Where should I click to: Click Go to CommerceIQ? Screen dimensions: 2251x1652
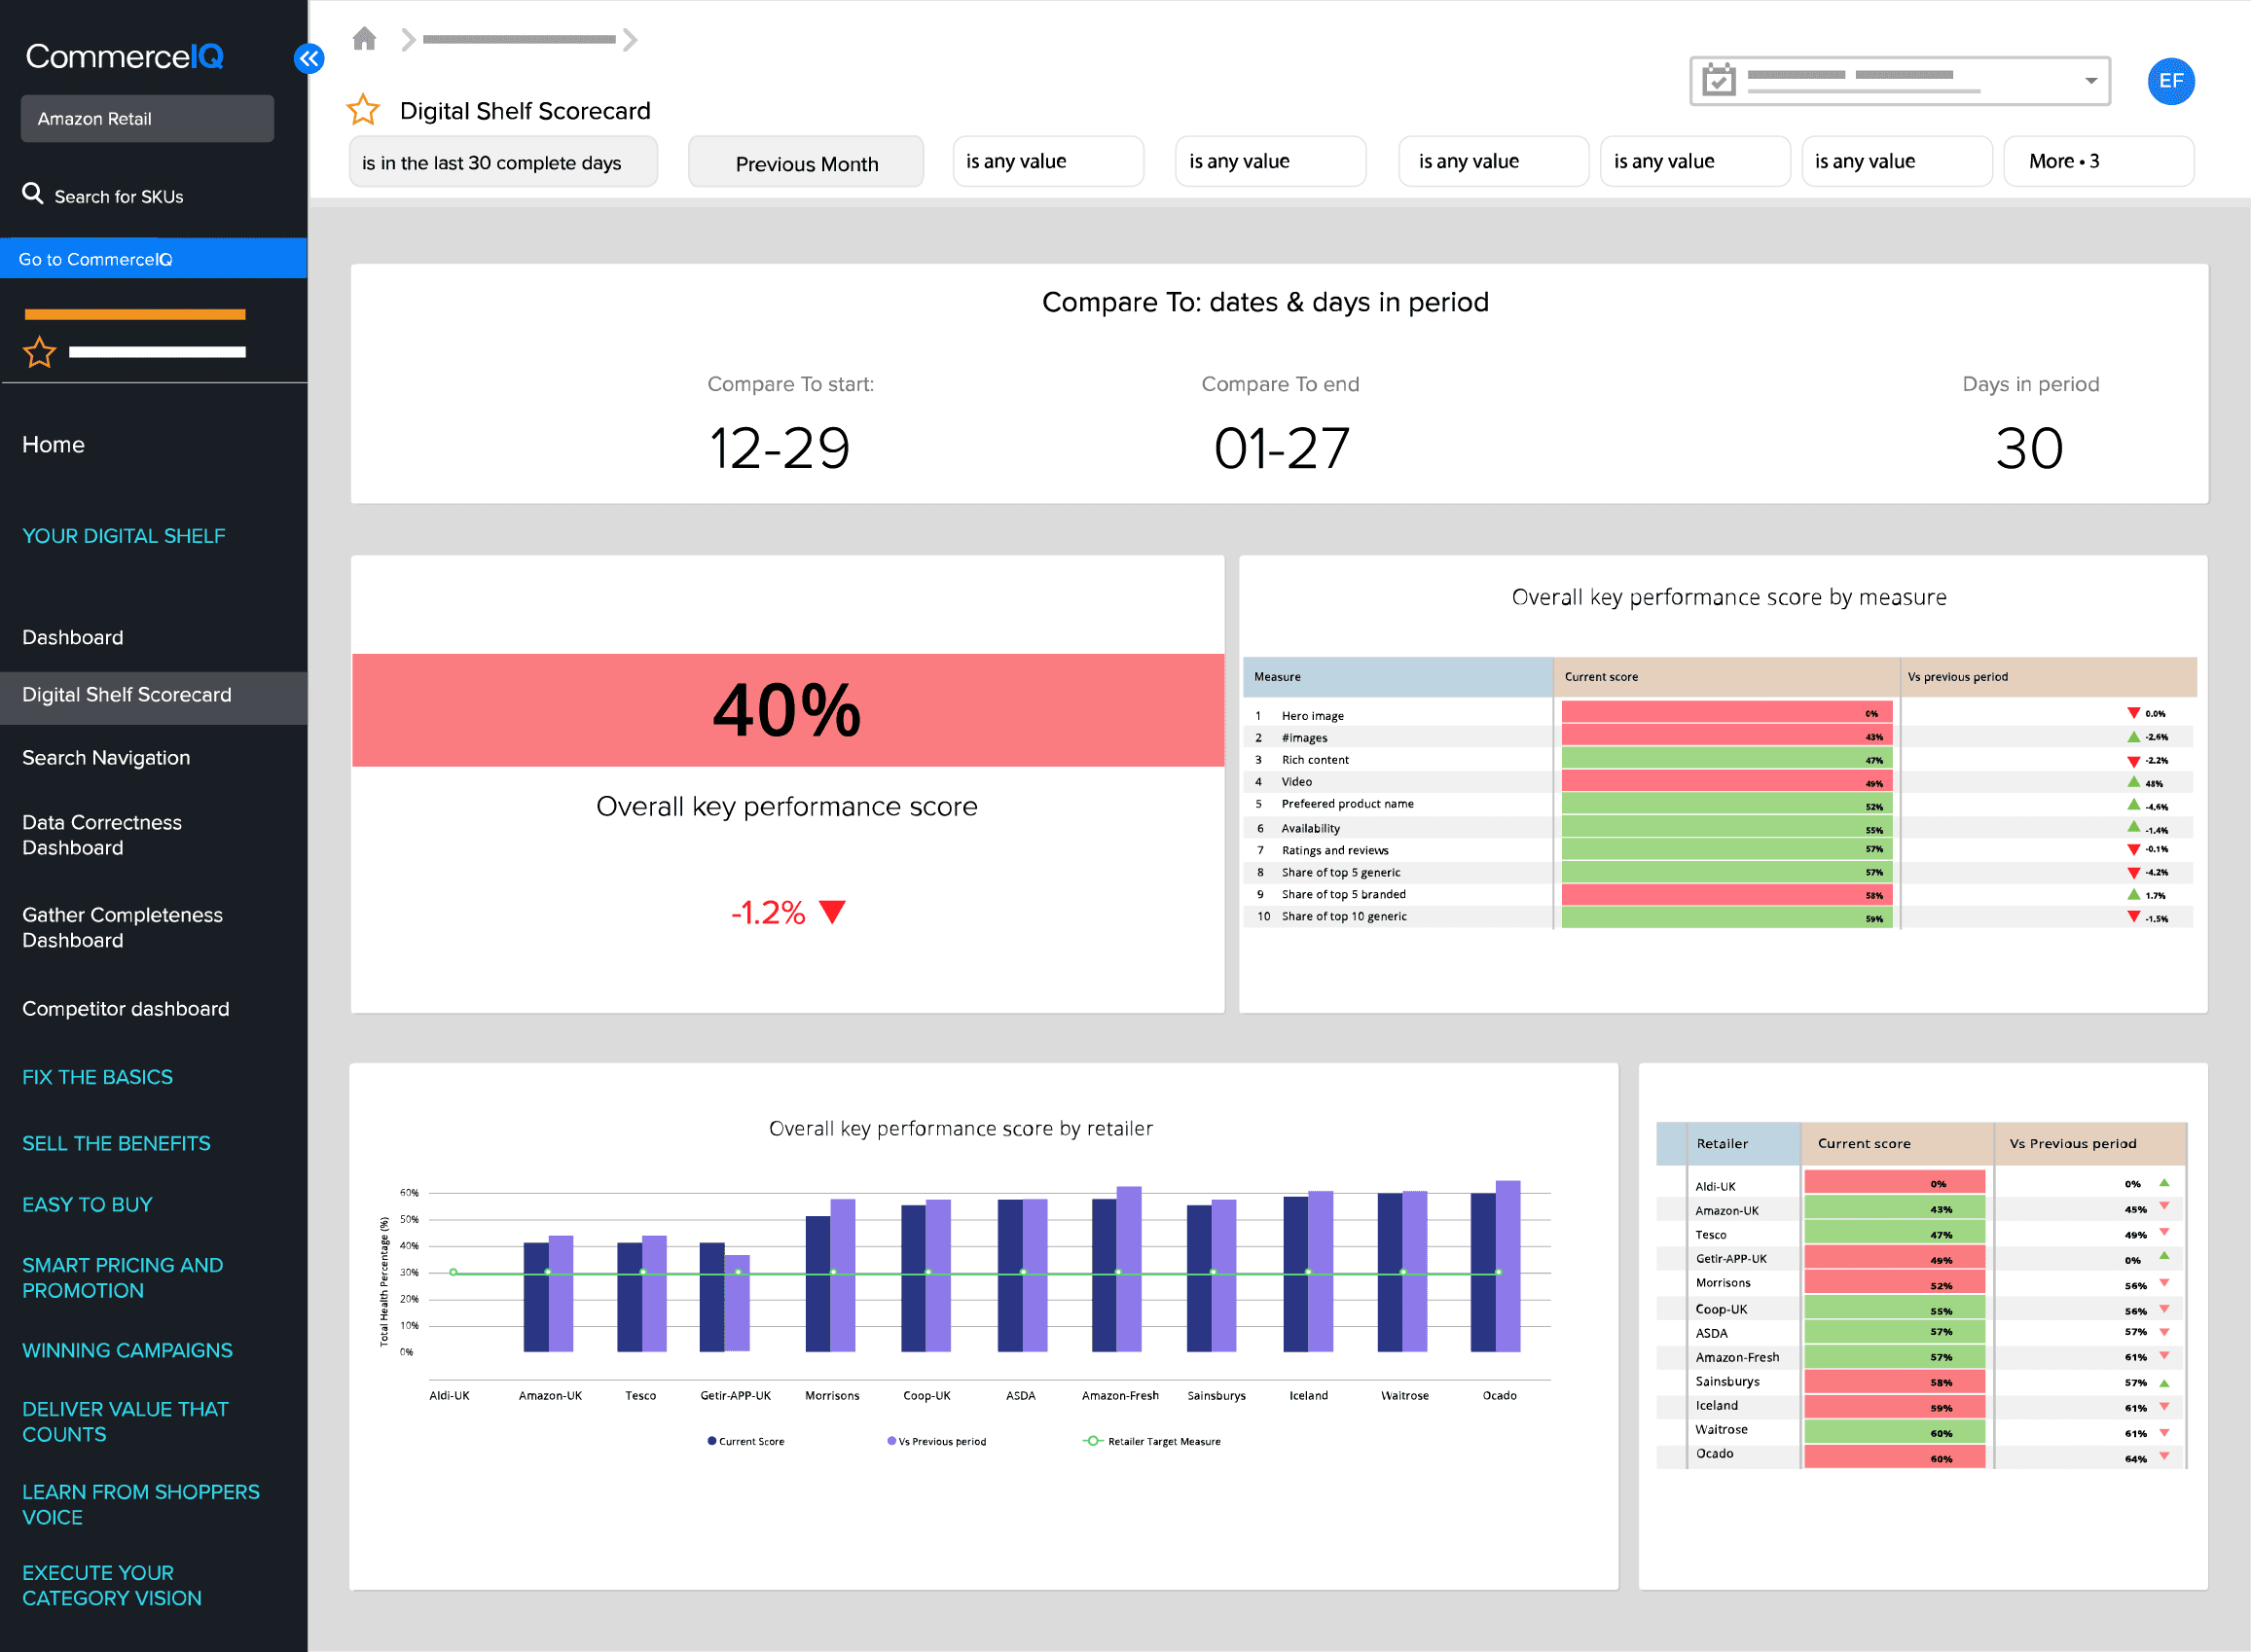coord(154,258)
